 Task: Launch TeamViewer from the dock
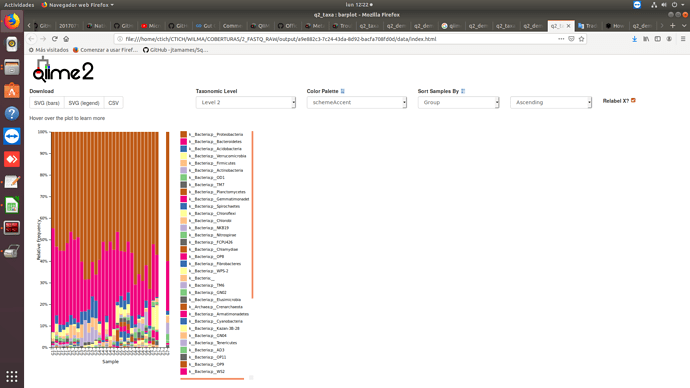[12, 136]
